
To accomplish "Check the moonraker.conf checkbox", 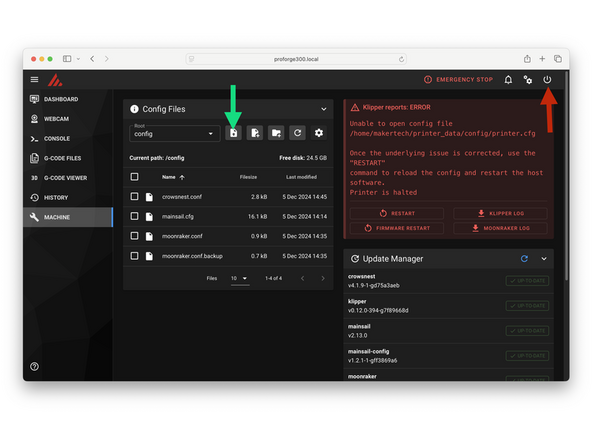I will pyautogui.click(x=134, y=236).
